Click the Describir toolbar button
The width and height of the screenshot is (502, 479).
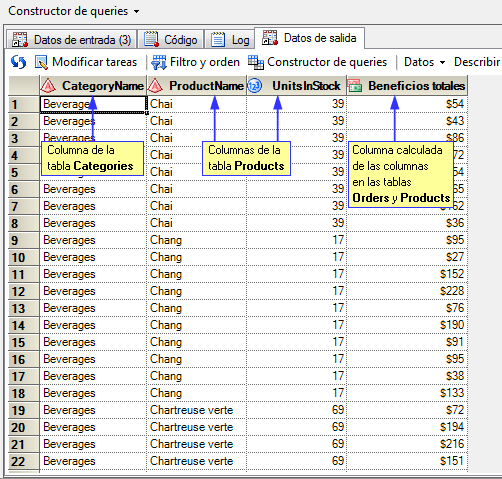(477, 62)
